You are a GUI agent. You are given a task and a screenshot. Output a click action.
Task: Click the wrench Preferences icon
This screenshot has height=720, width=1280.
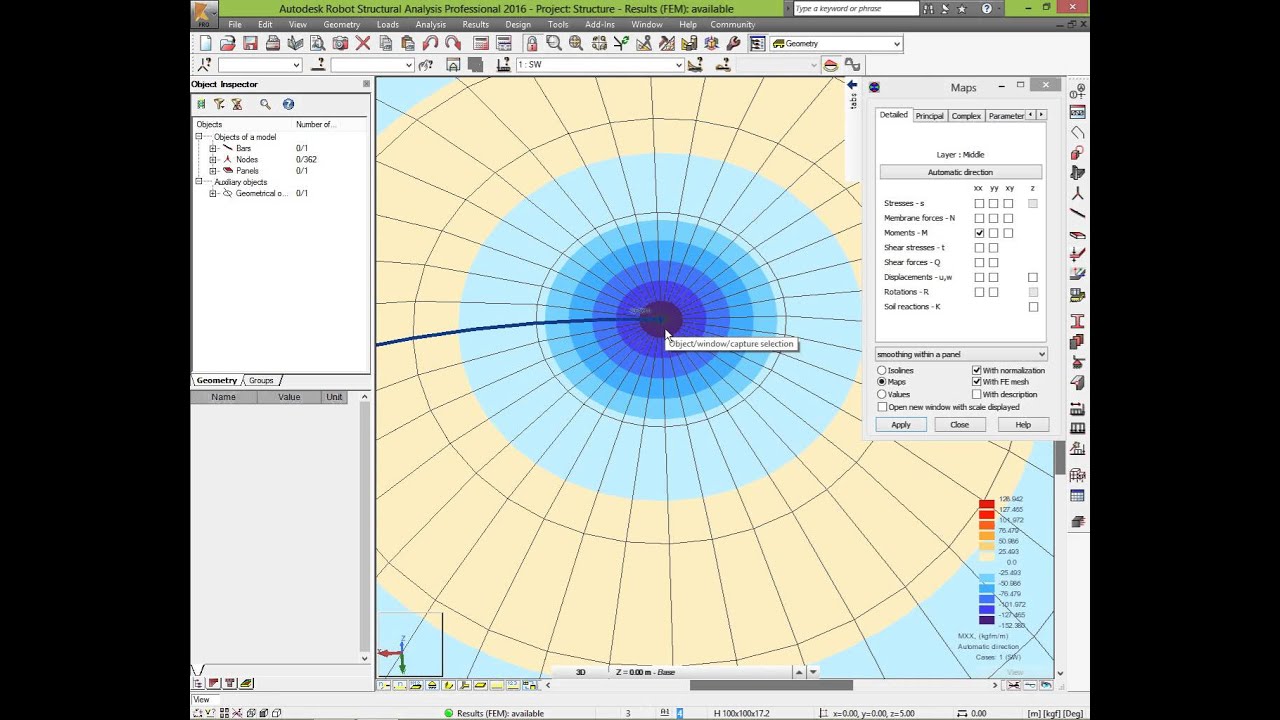[x=733, y=43]
